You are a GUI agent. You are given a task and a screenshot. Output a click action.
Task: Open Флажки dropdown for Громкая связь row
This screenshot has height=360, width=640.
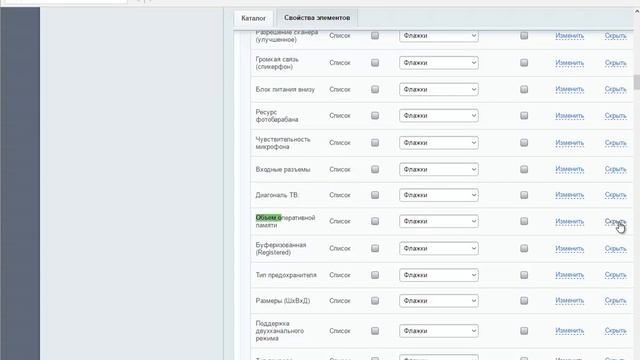click(439, 63)
